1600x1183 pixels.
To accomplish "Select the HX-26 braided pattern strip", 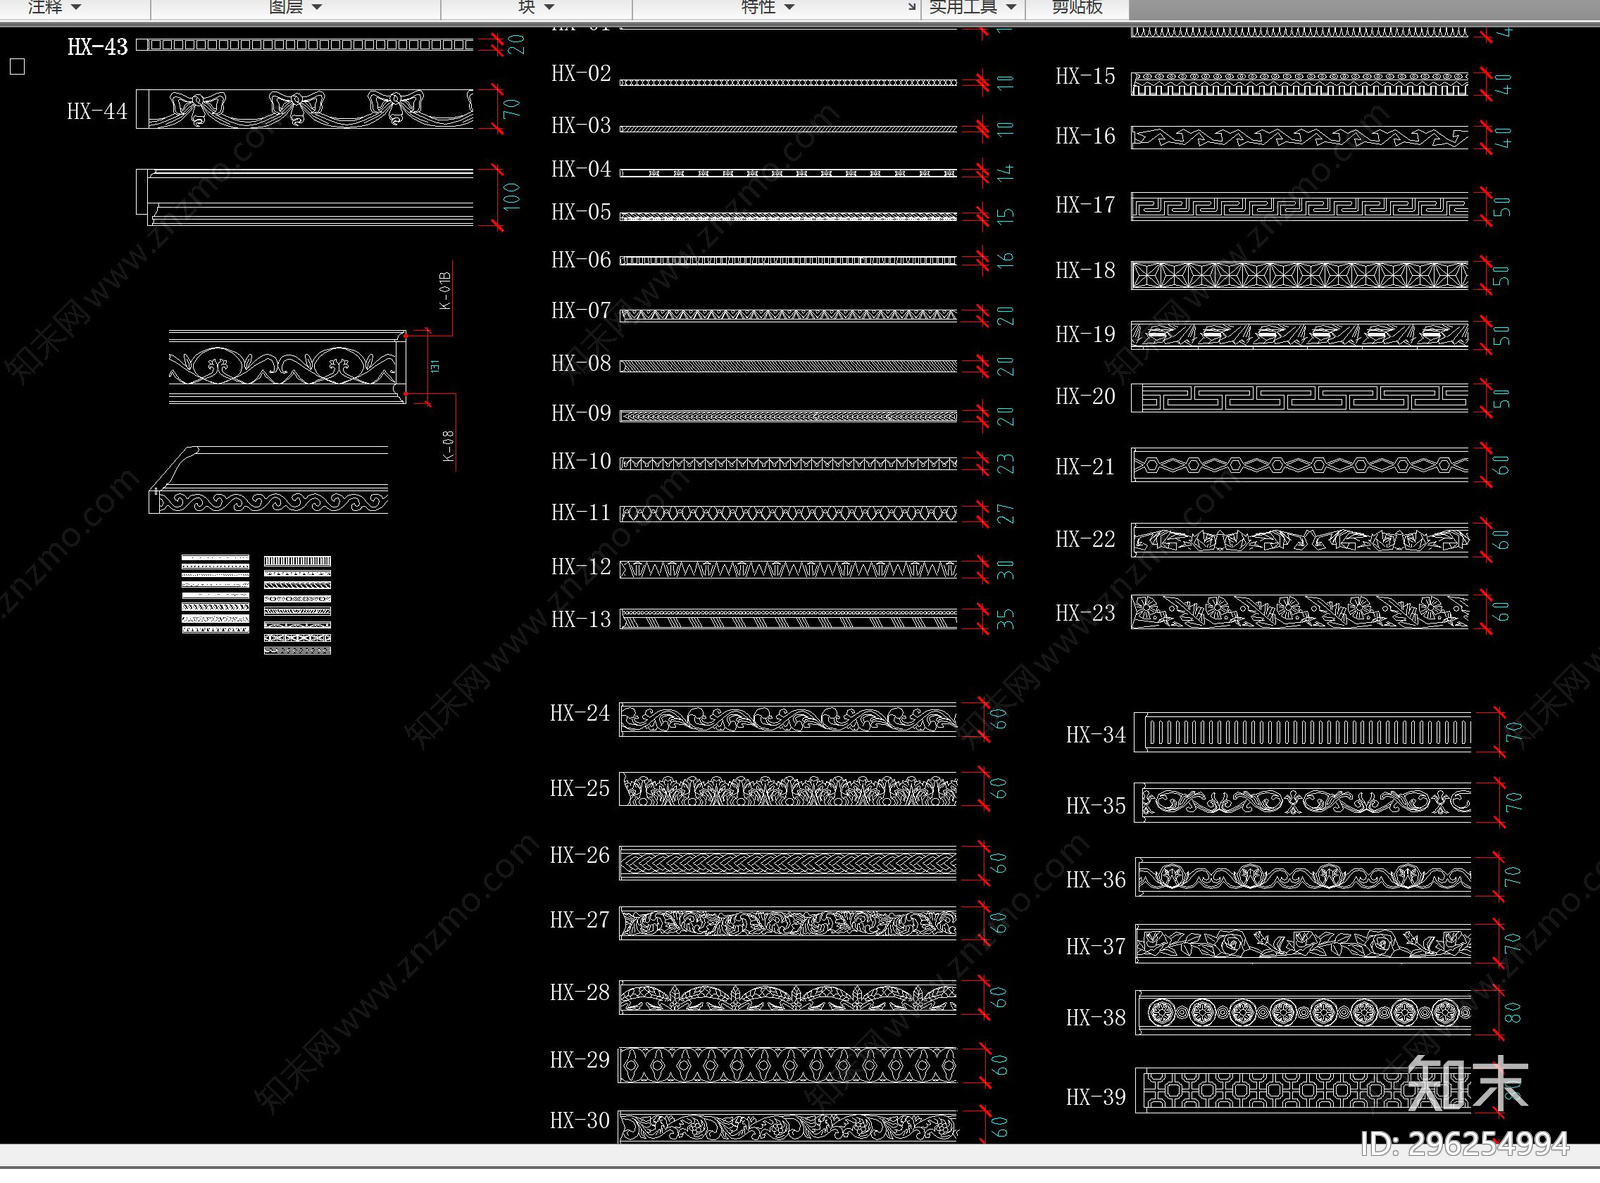I will tap(788, 863).
